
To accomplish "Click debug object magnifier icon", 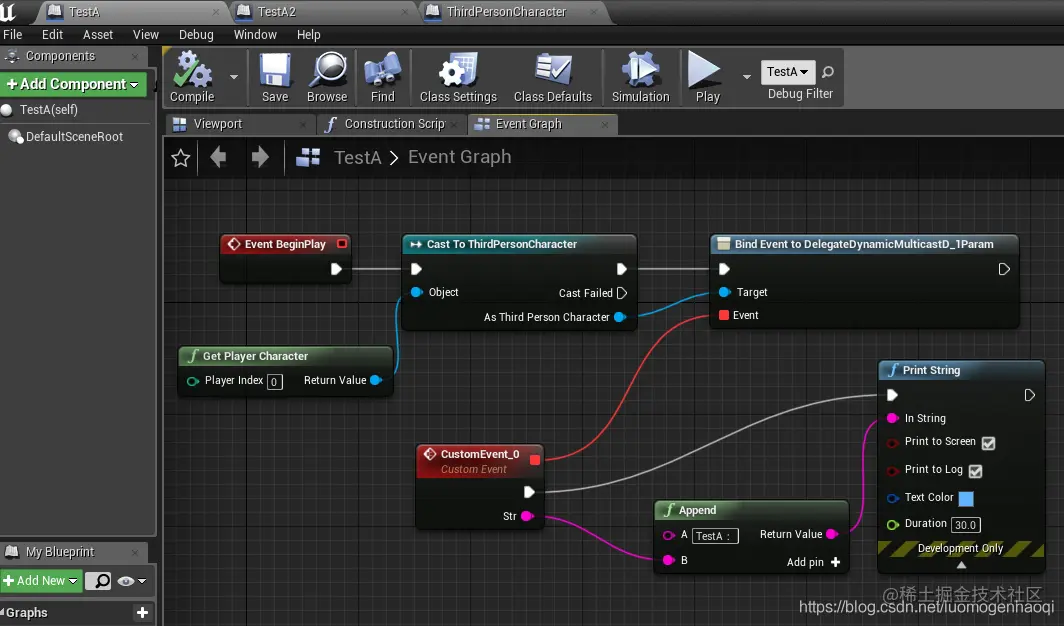I will 828,72.
